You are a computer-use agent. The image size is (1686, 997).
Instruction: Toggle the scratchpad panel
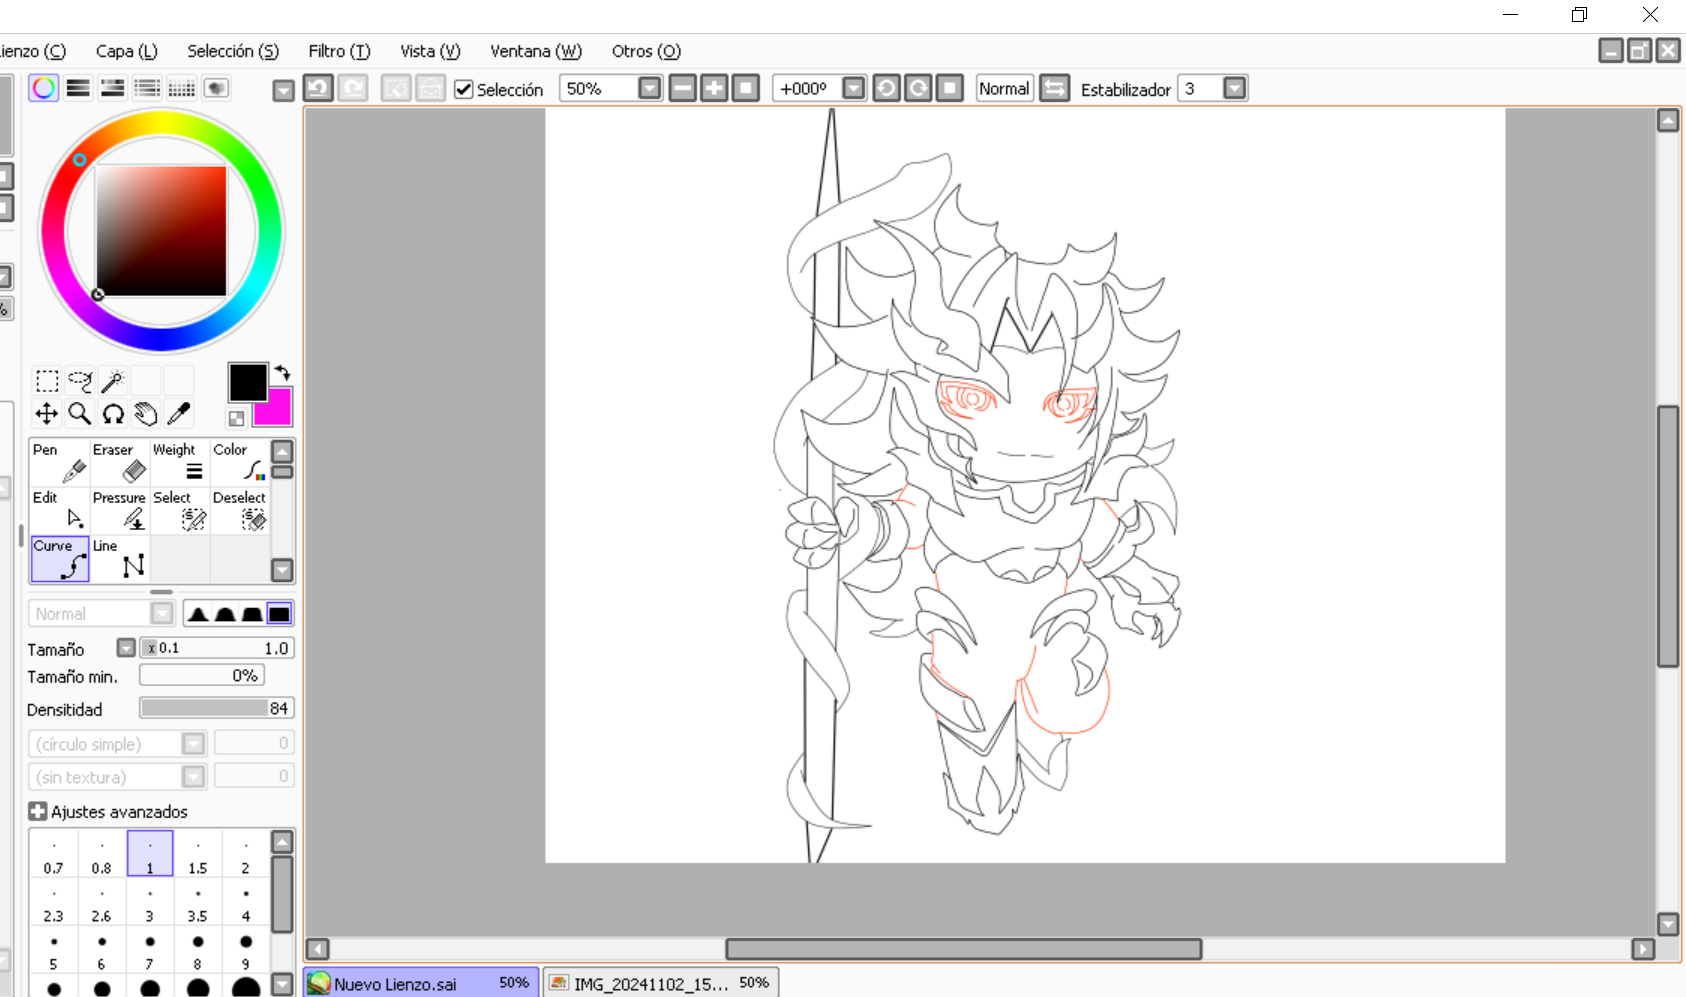click(x=216, y=88)
